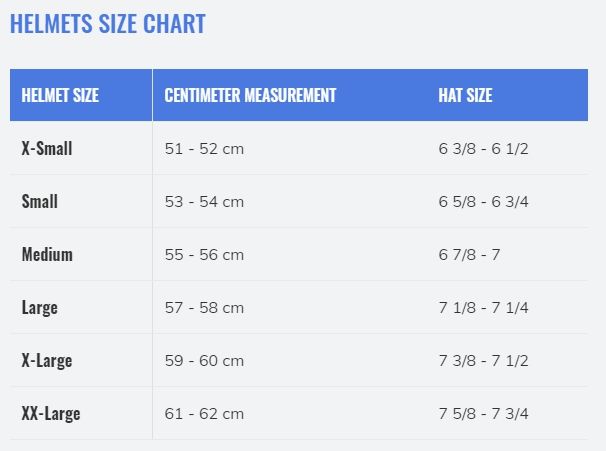Click hat size 7 5/8 - 7 3/4
The height and width of the screenshot is (451, 606).
click(x=483, y=414)
